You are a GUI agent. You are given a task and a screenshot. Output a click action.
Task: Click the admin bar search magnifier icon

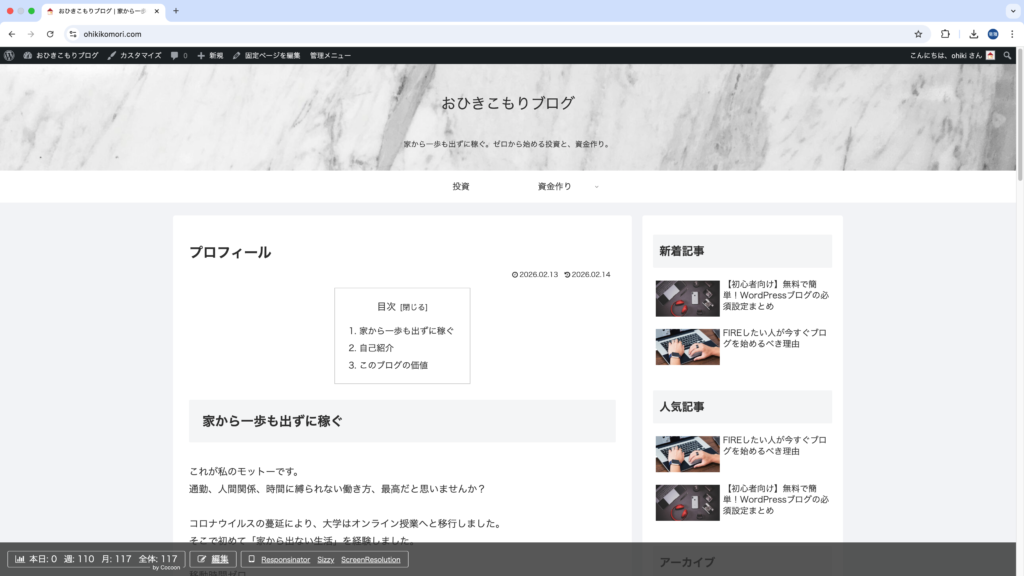[1007, 56]
